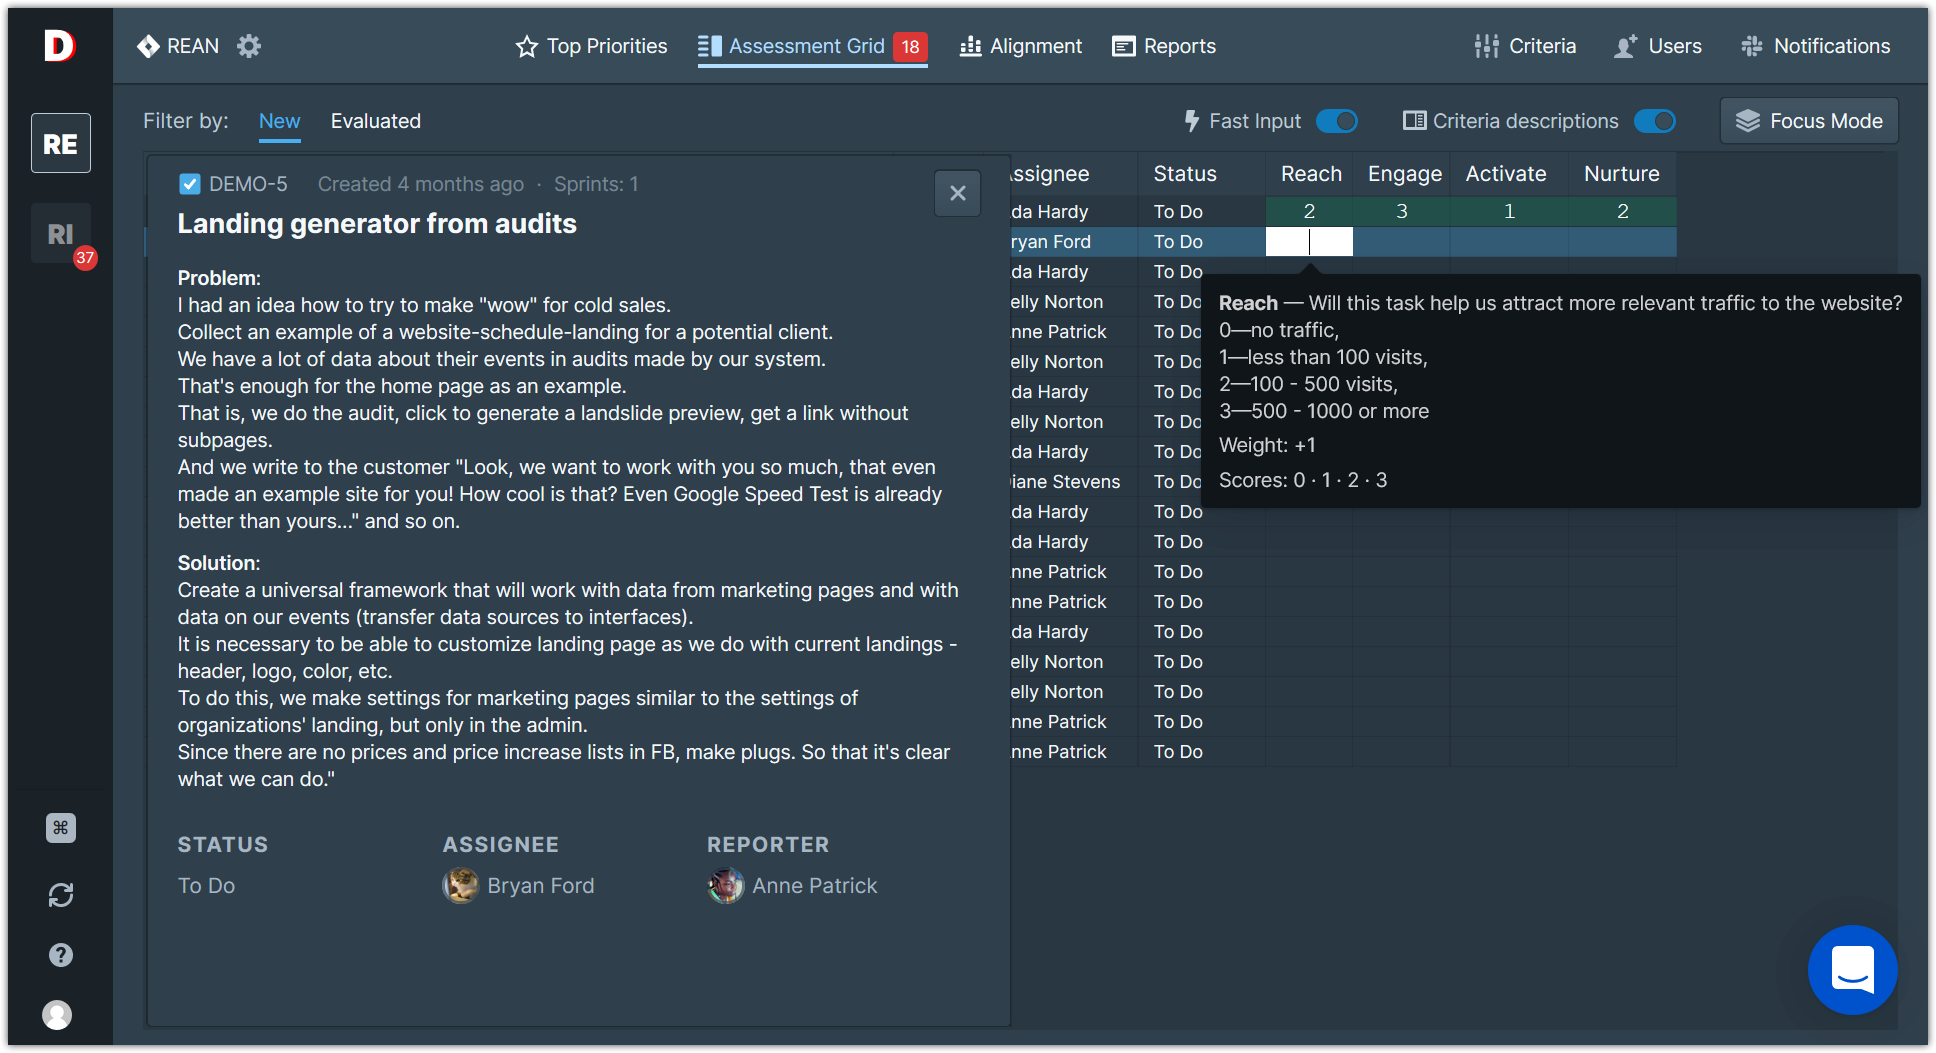Open the DEMO-5 issue key link
The height and width of the screenshot is (1053, 1936).
click(x=248, y=184)
